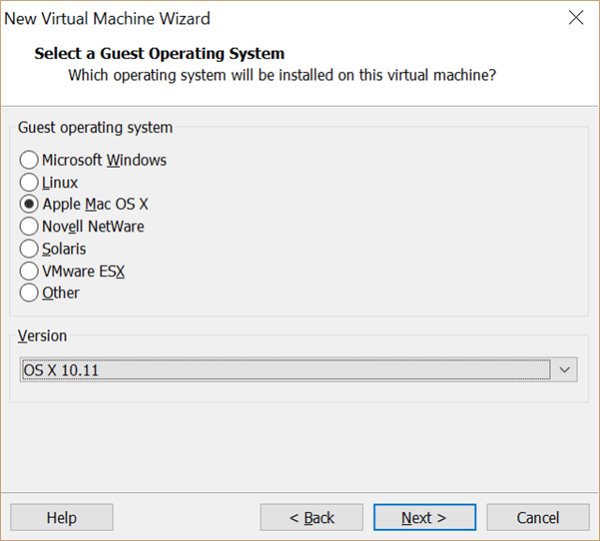Expand the Version dropdown arrow

coord(565,370)
